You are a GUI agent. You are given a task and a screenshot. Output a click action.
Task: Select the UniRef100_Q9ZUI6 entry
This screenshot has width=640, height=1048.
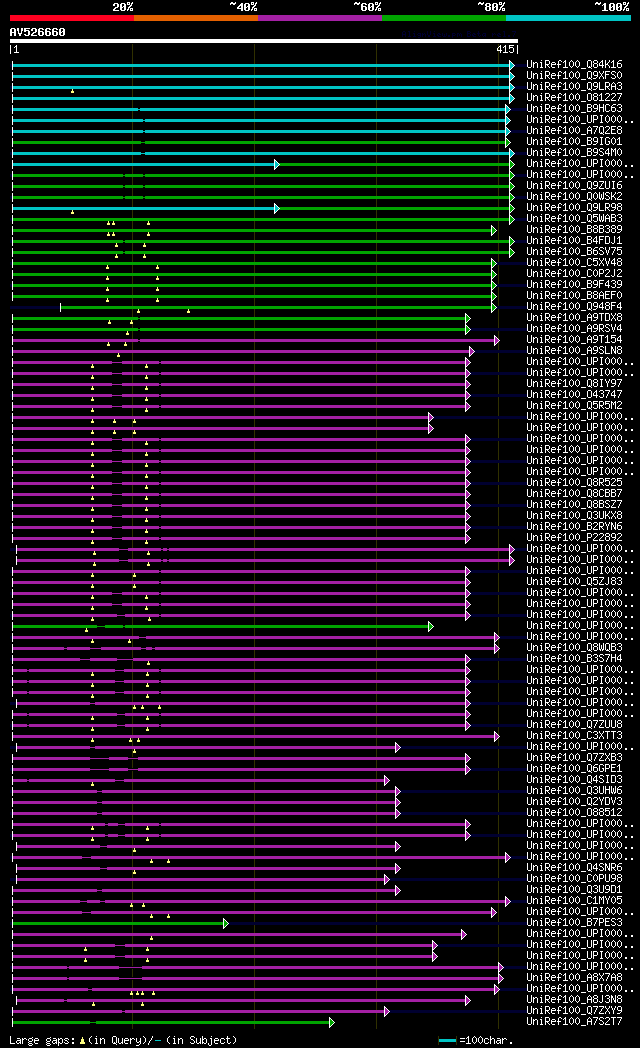[574, 185]
